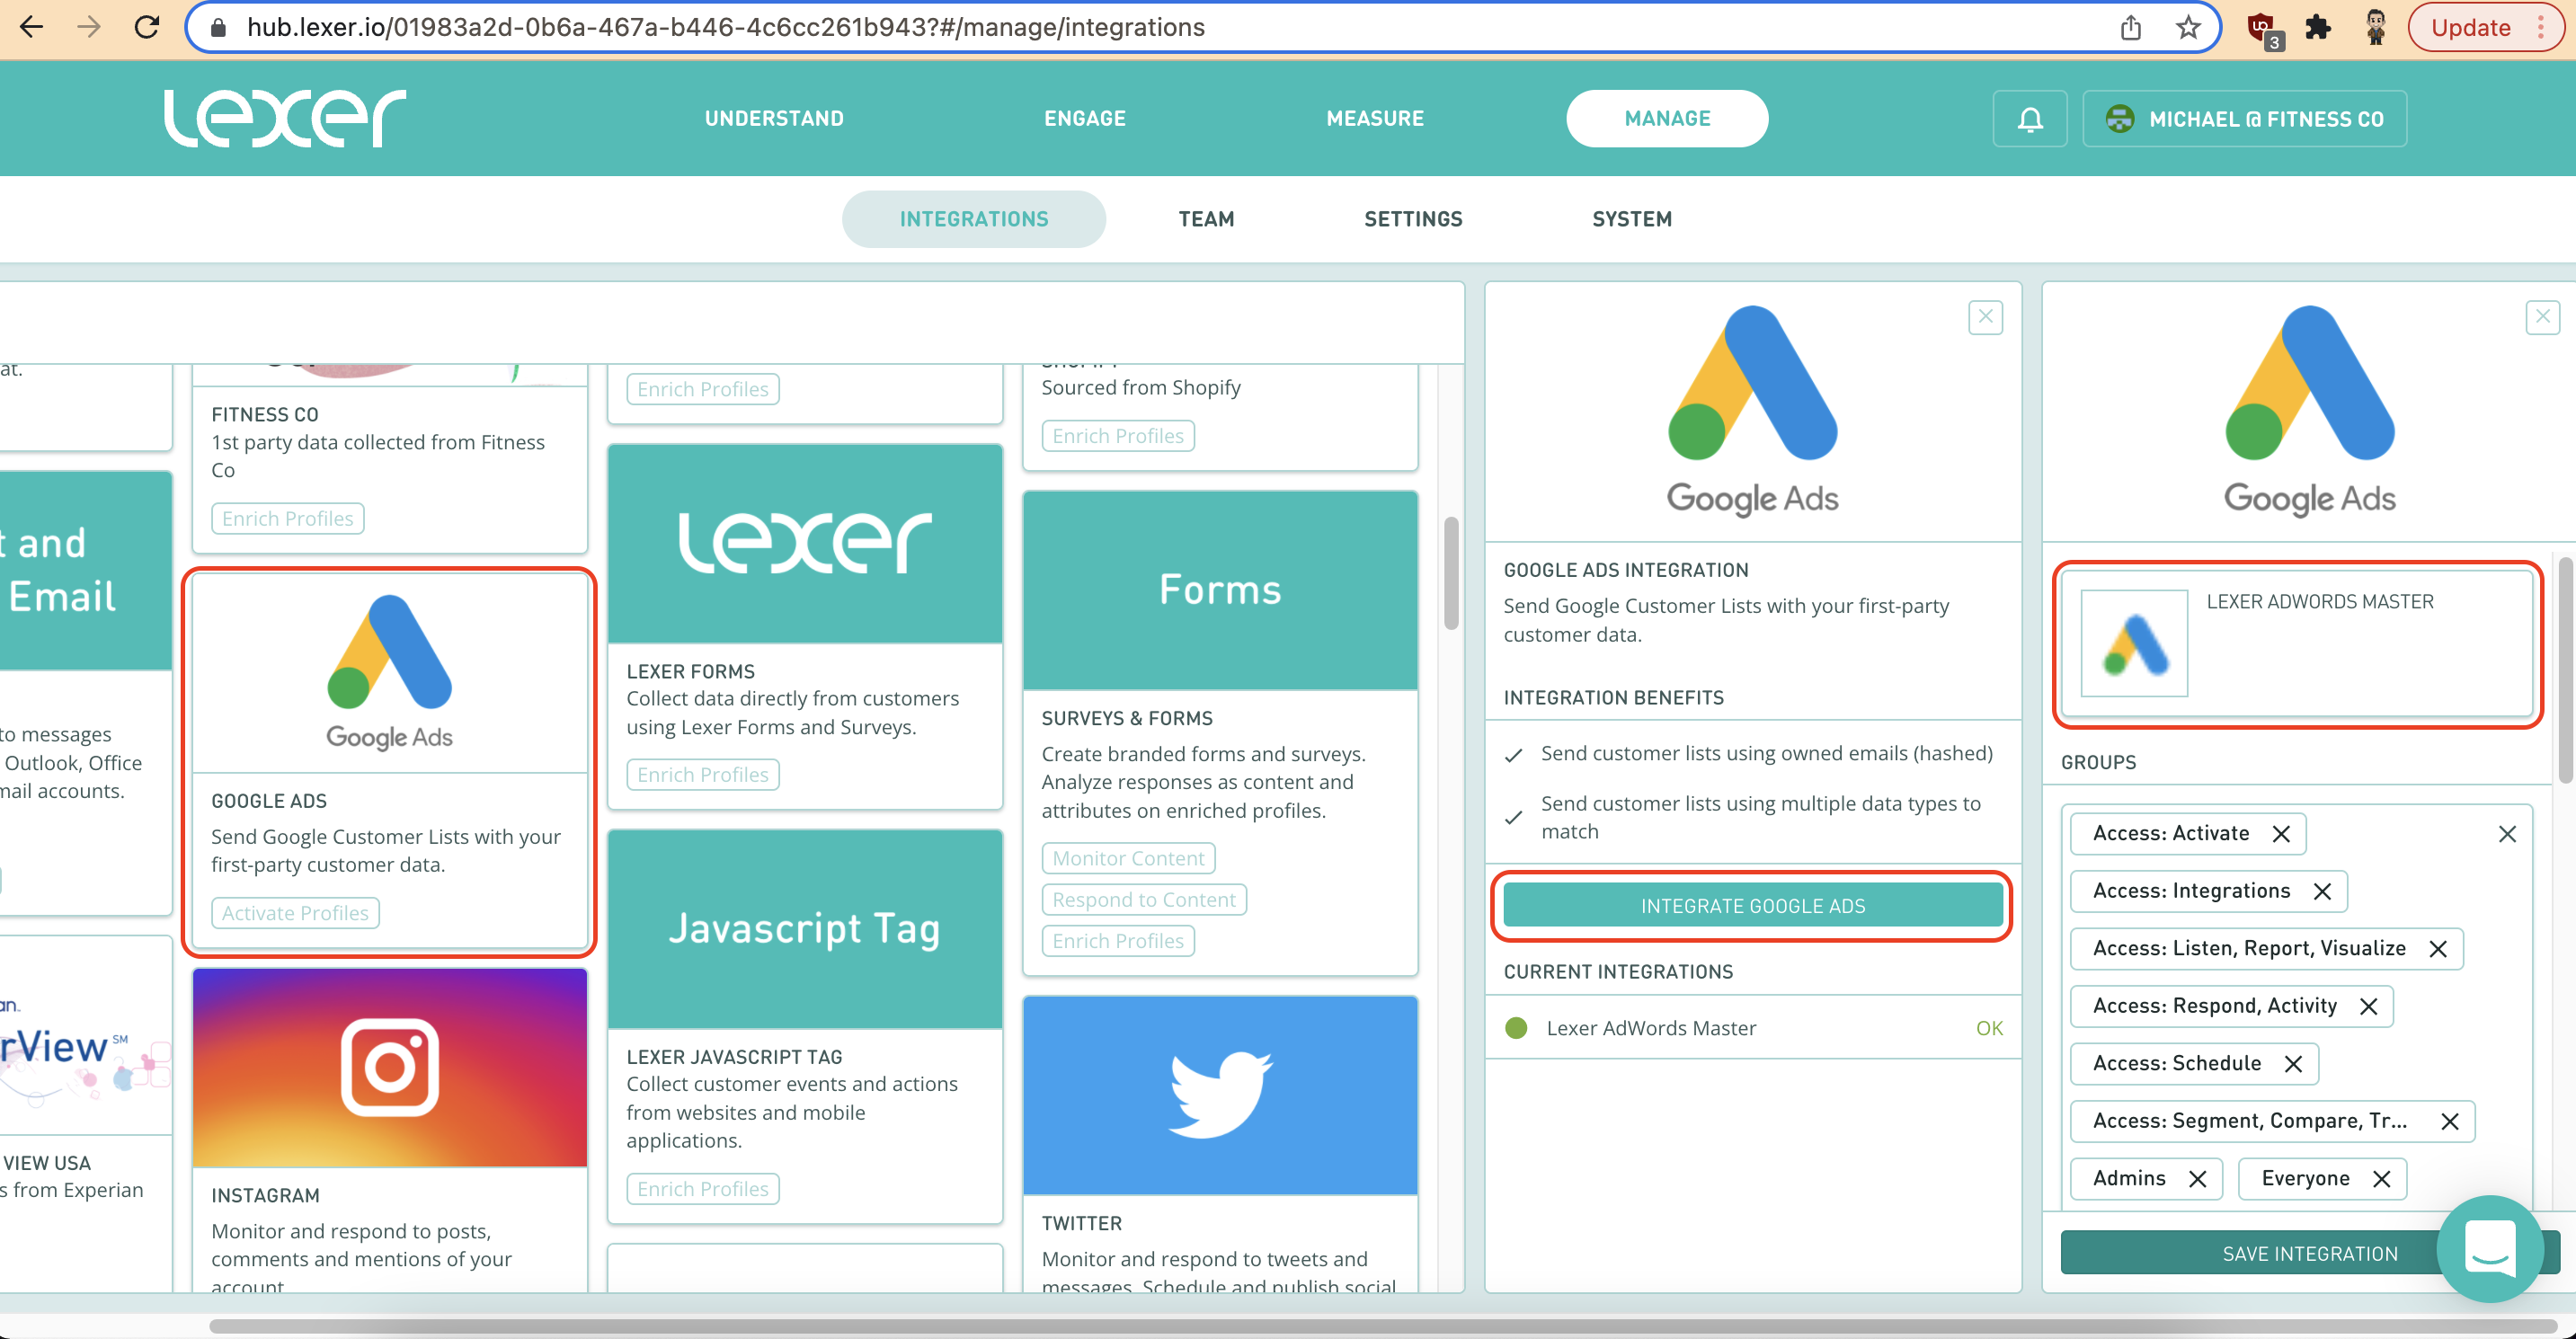
Task: Open the Michael @ Fitness Co account menu
Action: [2244, 119]
